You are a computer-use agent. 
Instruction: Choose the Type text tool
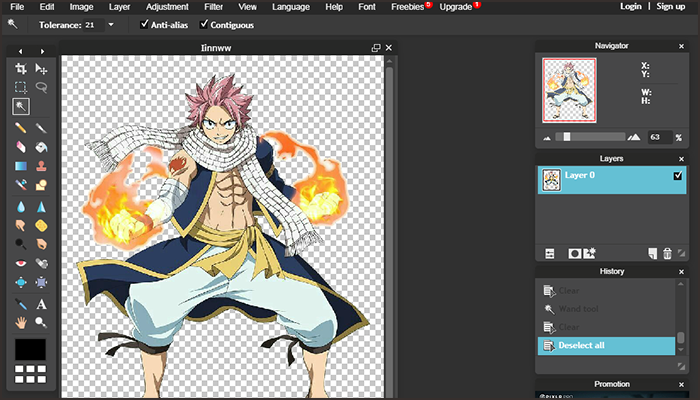click(41, 304)
